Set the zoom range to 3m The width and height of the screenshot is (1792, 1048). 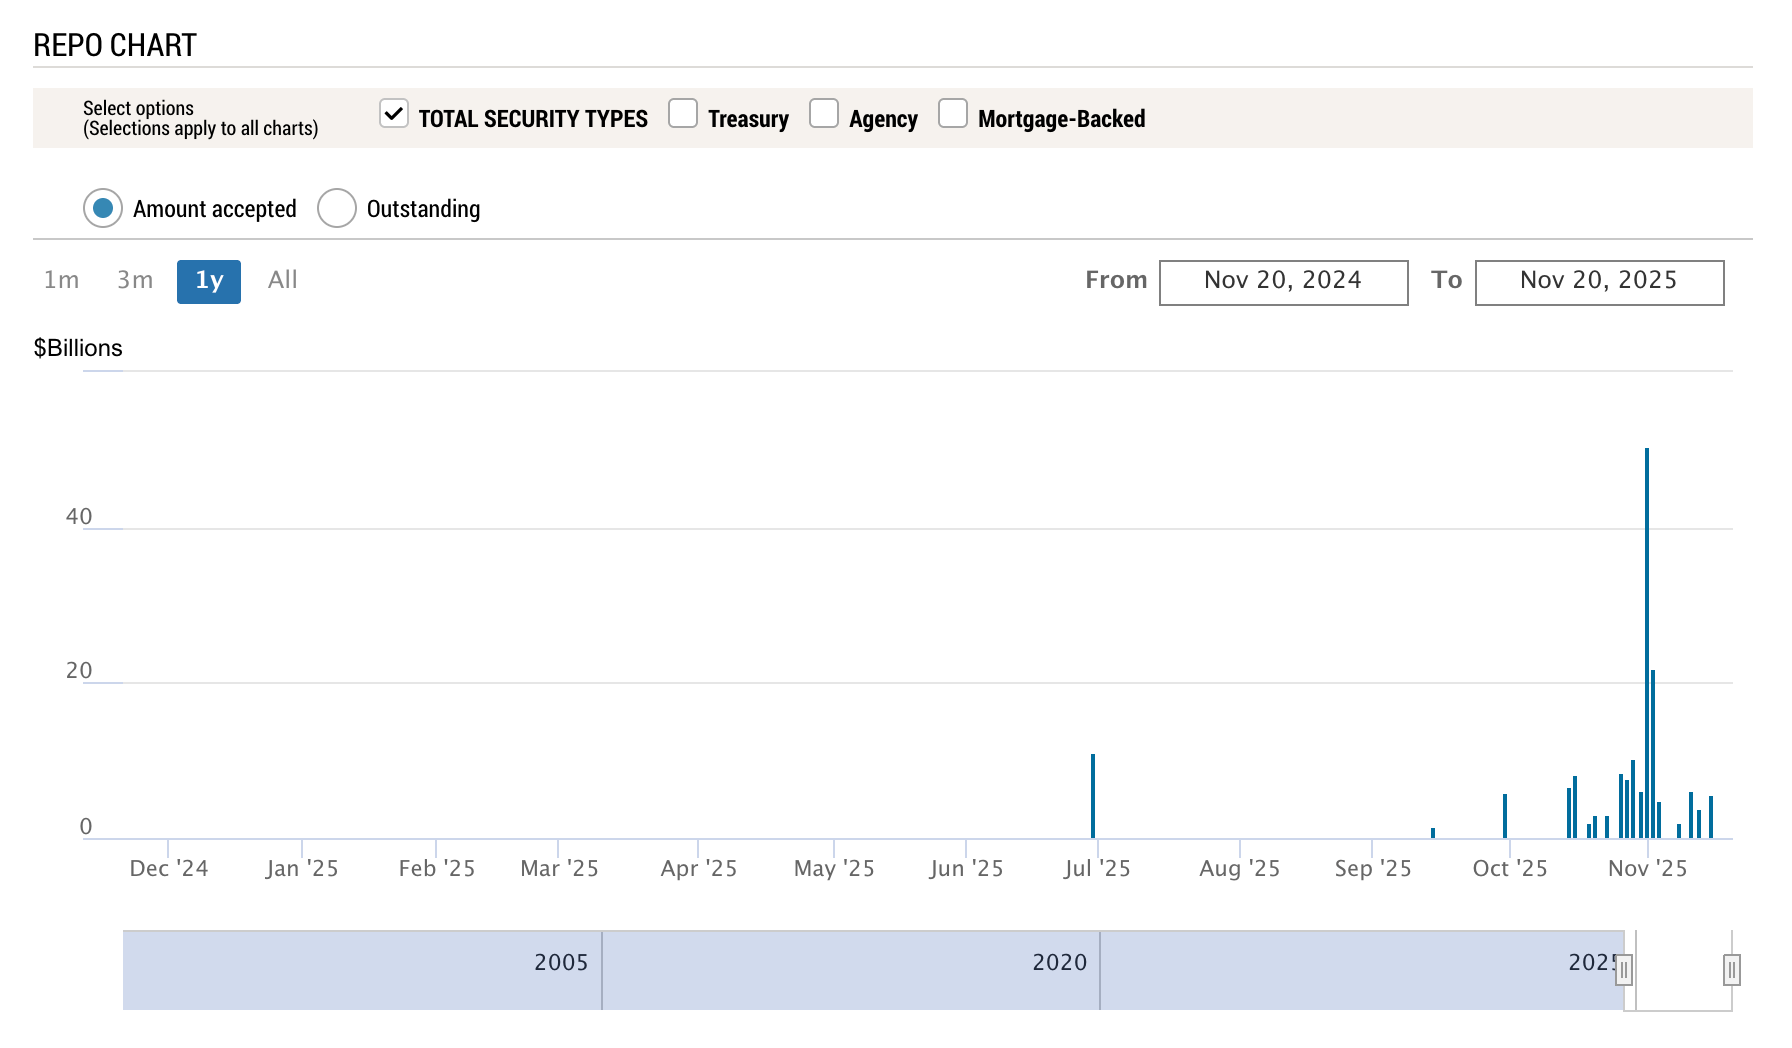135,280
